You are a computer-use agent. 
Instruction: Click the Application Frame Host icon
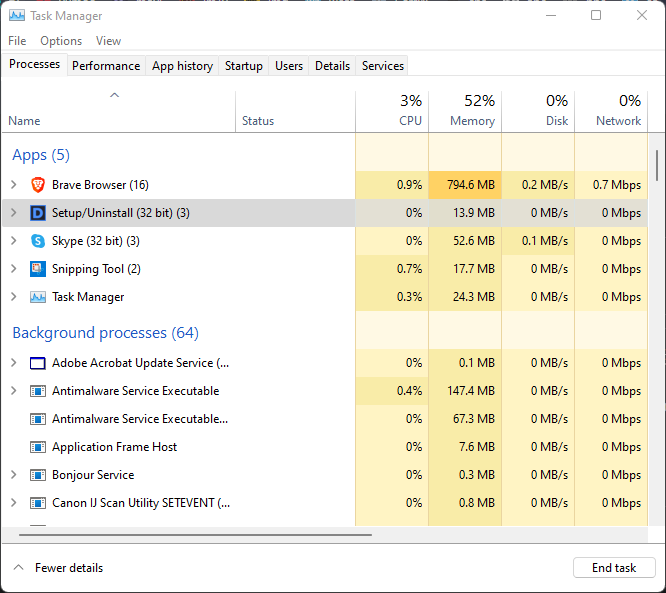38,447
